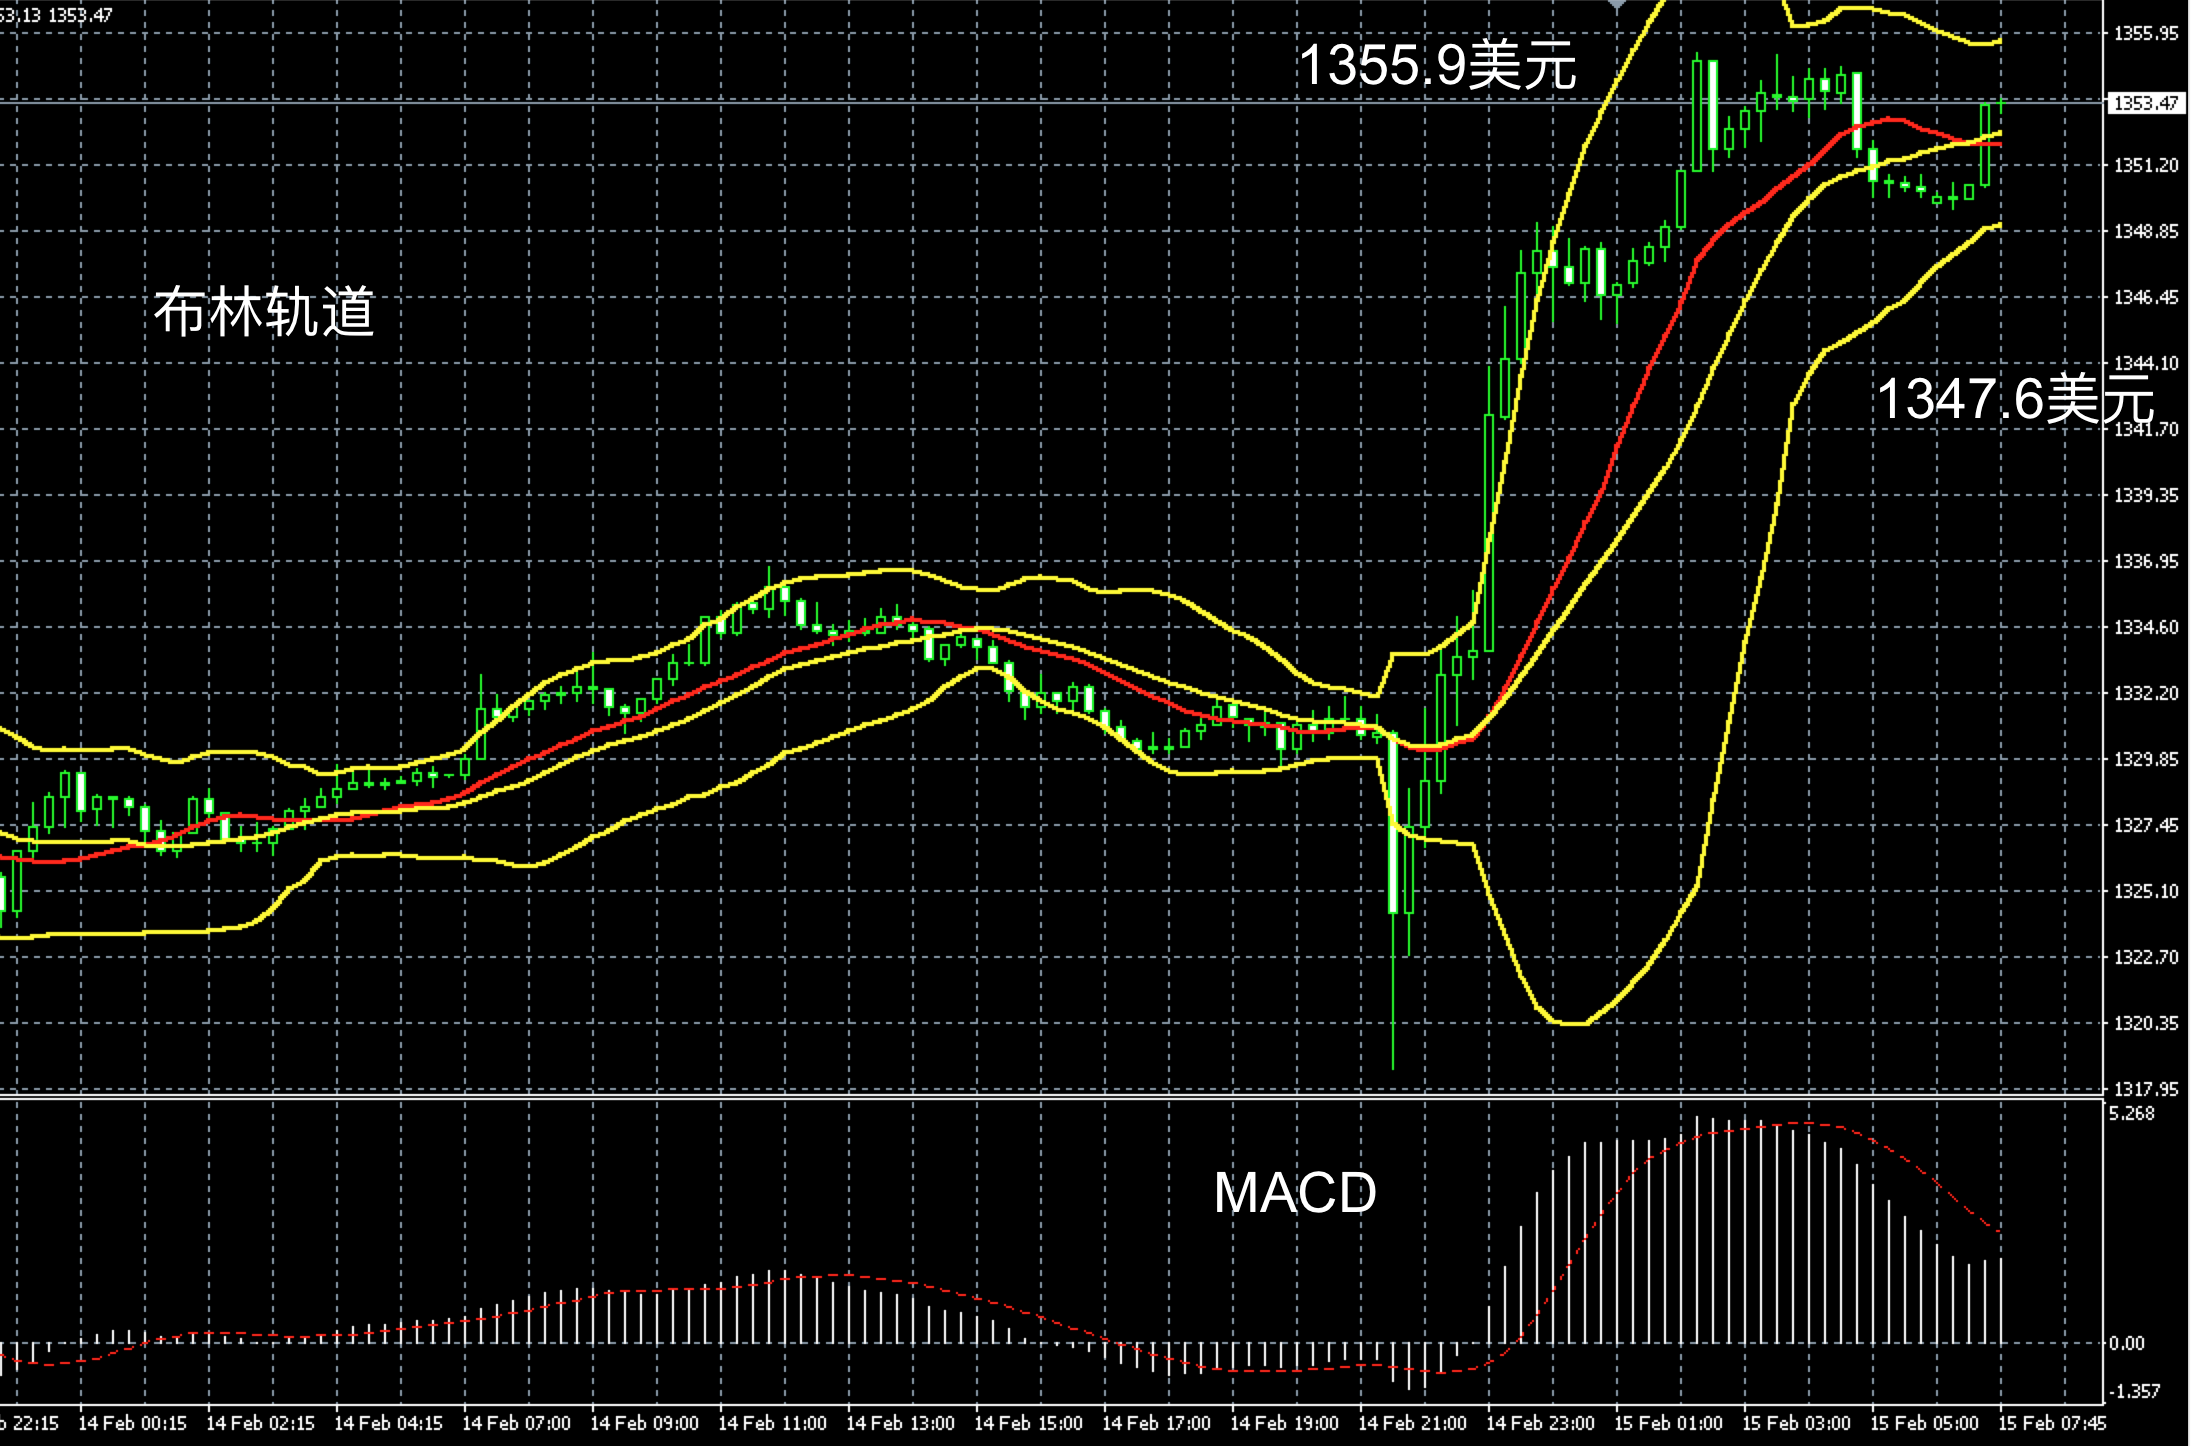Viewport: 2192px width, 1446px height.
Task: Click the 15 Feb 03:00 time label
Action: 1796,1423
